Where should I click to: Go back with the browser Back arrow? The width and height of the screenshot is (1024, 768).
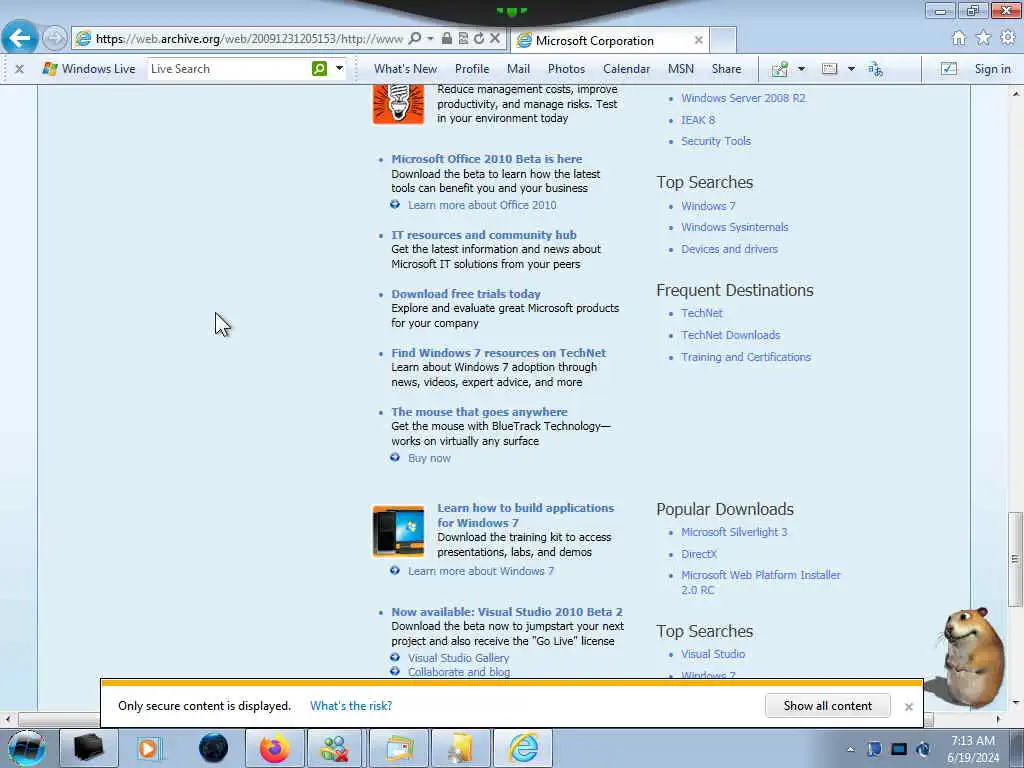pos(20,37)
